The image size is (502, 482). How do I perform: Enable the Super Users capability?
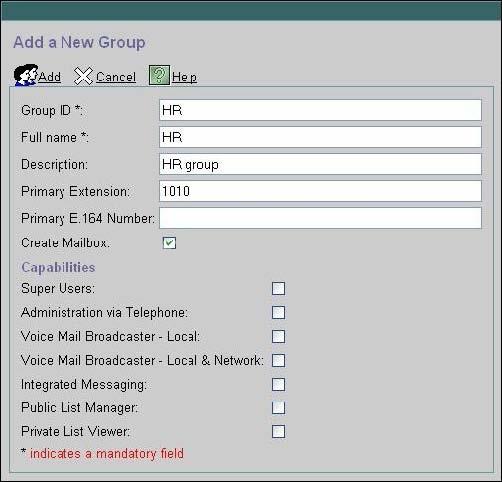(x=278, y=289)
